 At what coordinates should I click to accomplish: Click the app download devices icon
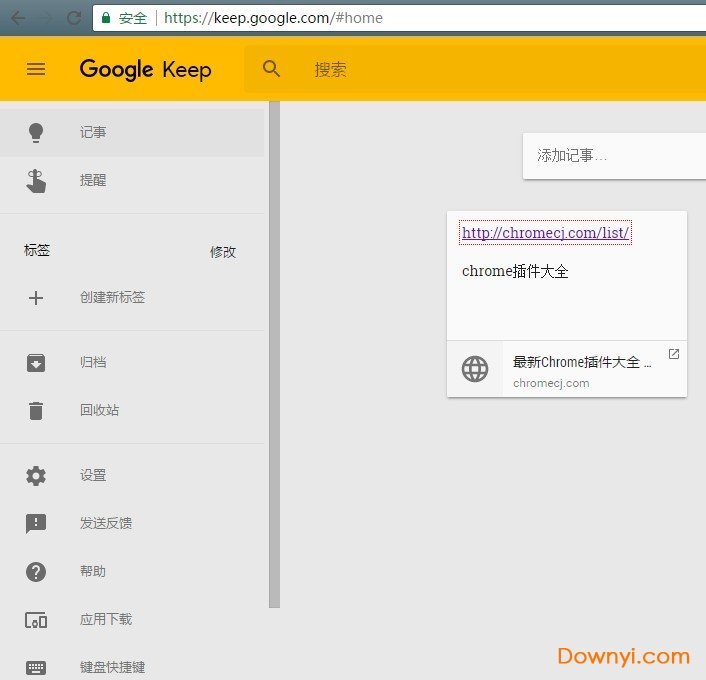pos(36,620)
